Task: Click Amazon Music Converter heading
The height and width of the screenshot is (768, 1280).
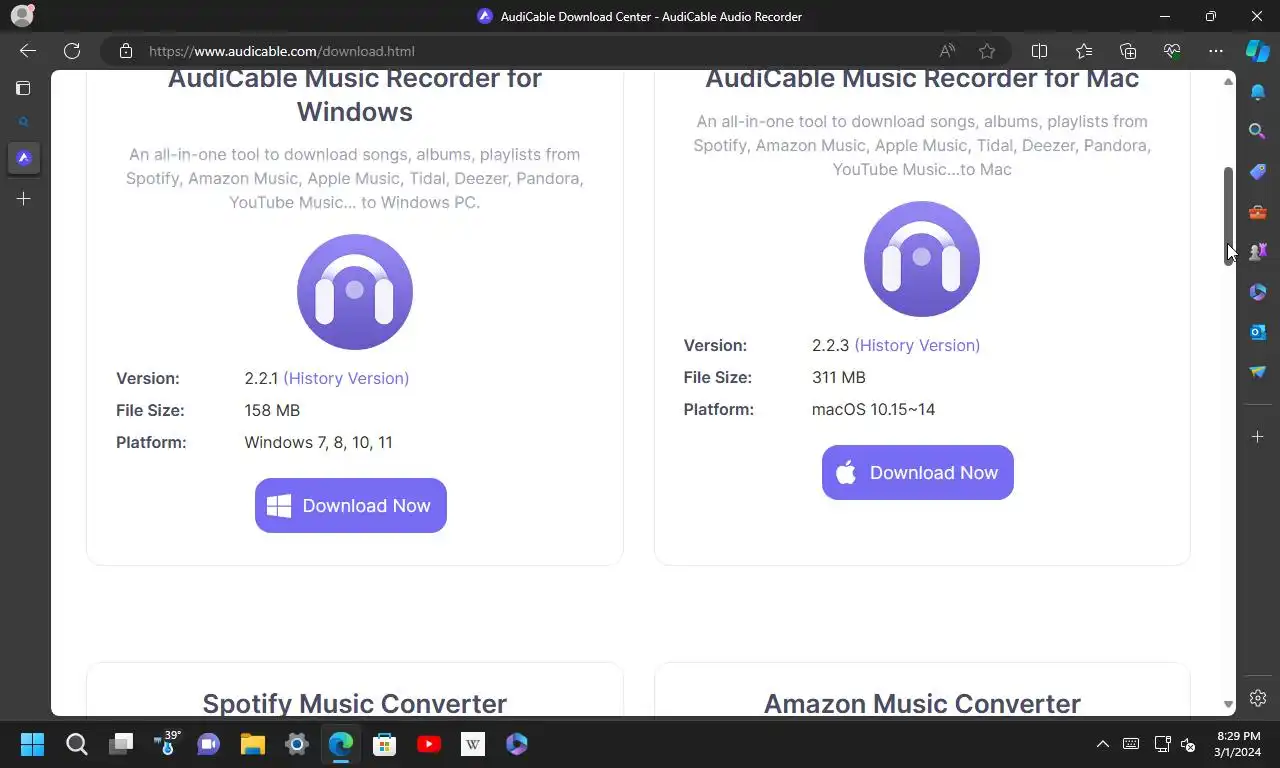Action: pos(922,703)
